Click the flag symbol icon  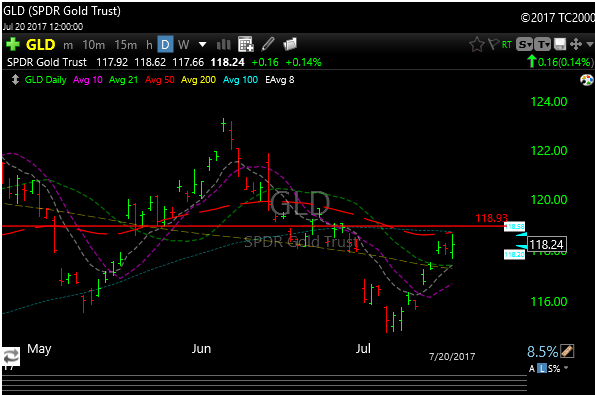coord(493,44)
